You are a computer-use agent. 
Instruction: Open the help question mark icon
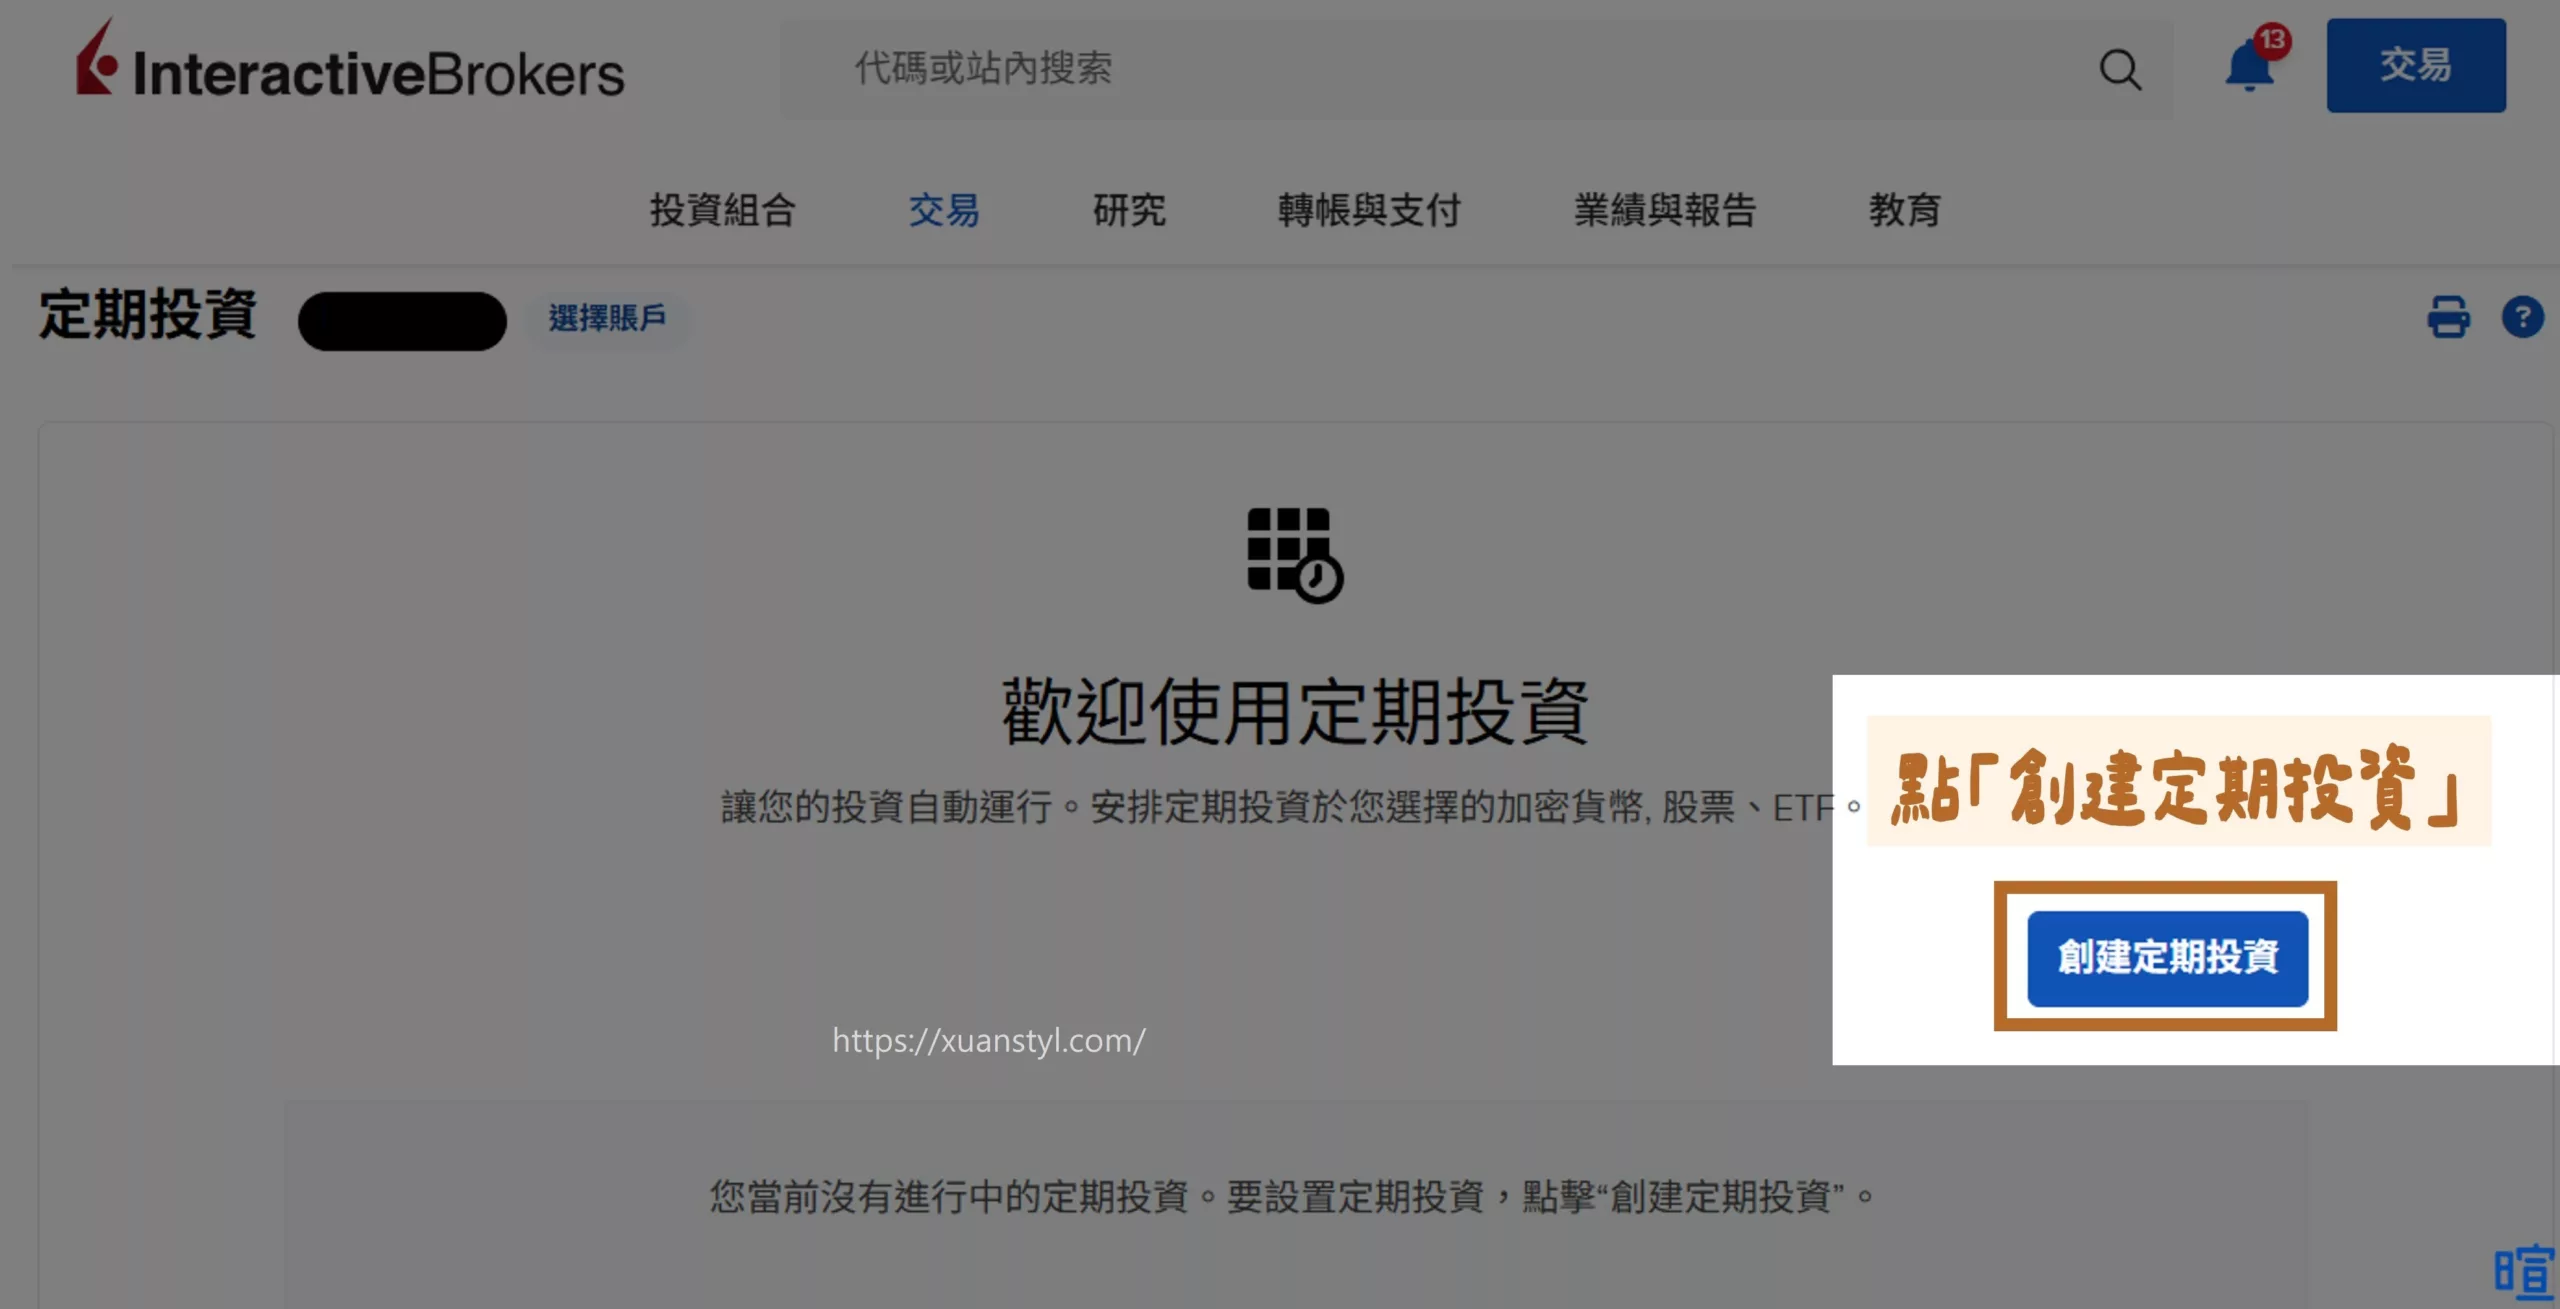tap(2522, 318)
